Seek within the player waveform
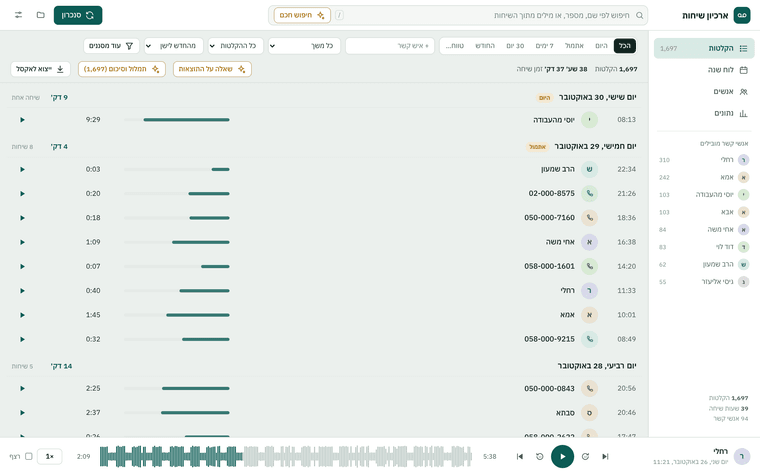This screenshot has width=760, height=475. point(285,456)
